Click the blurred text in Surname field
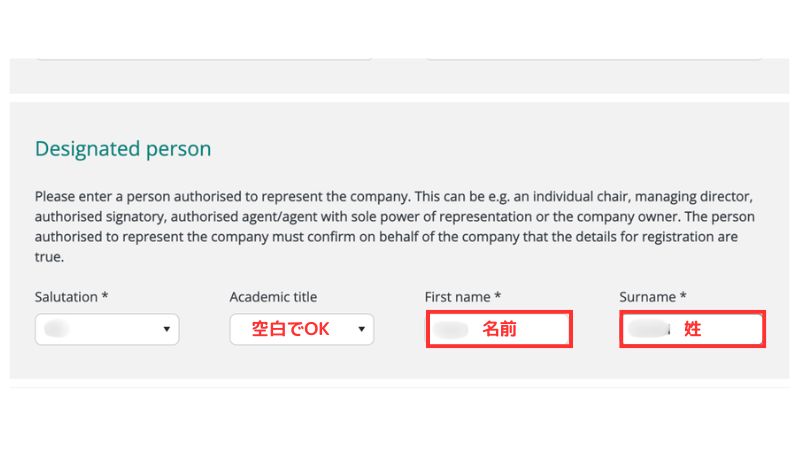 click(x=648, y=329)
